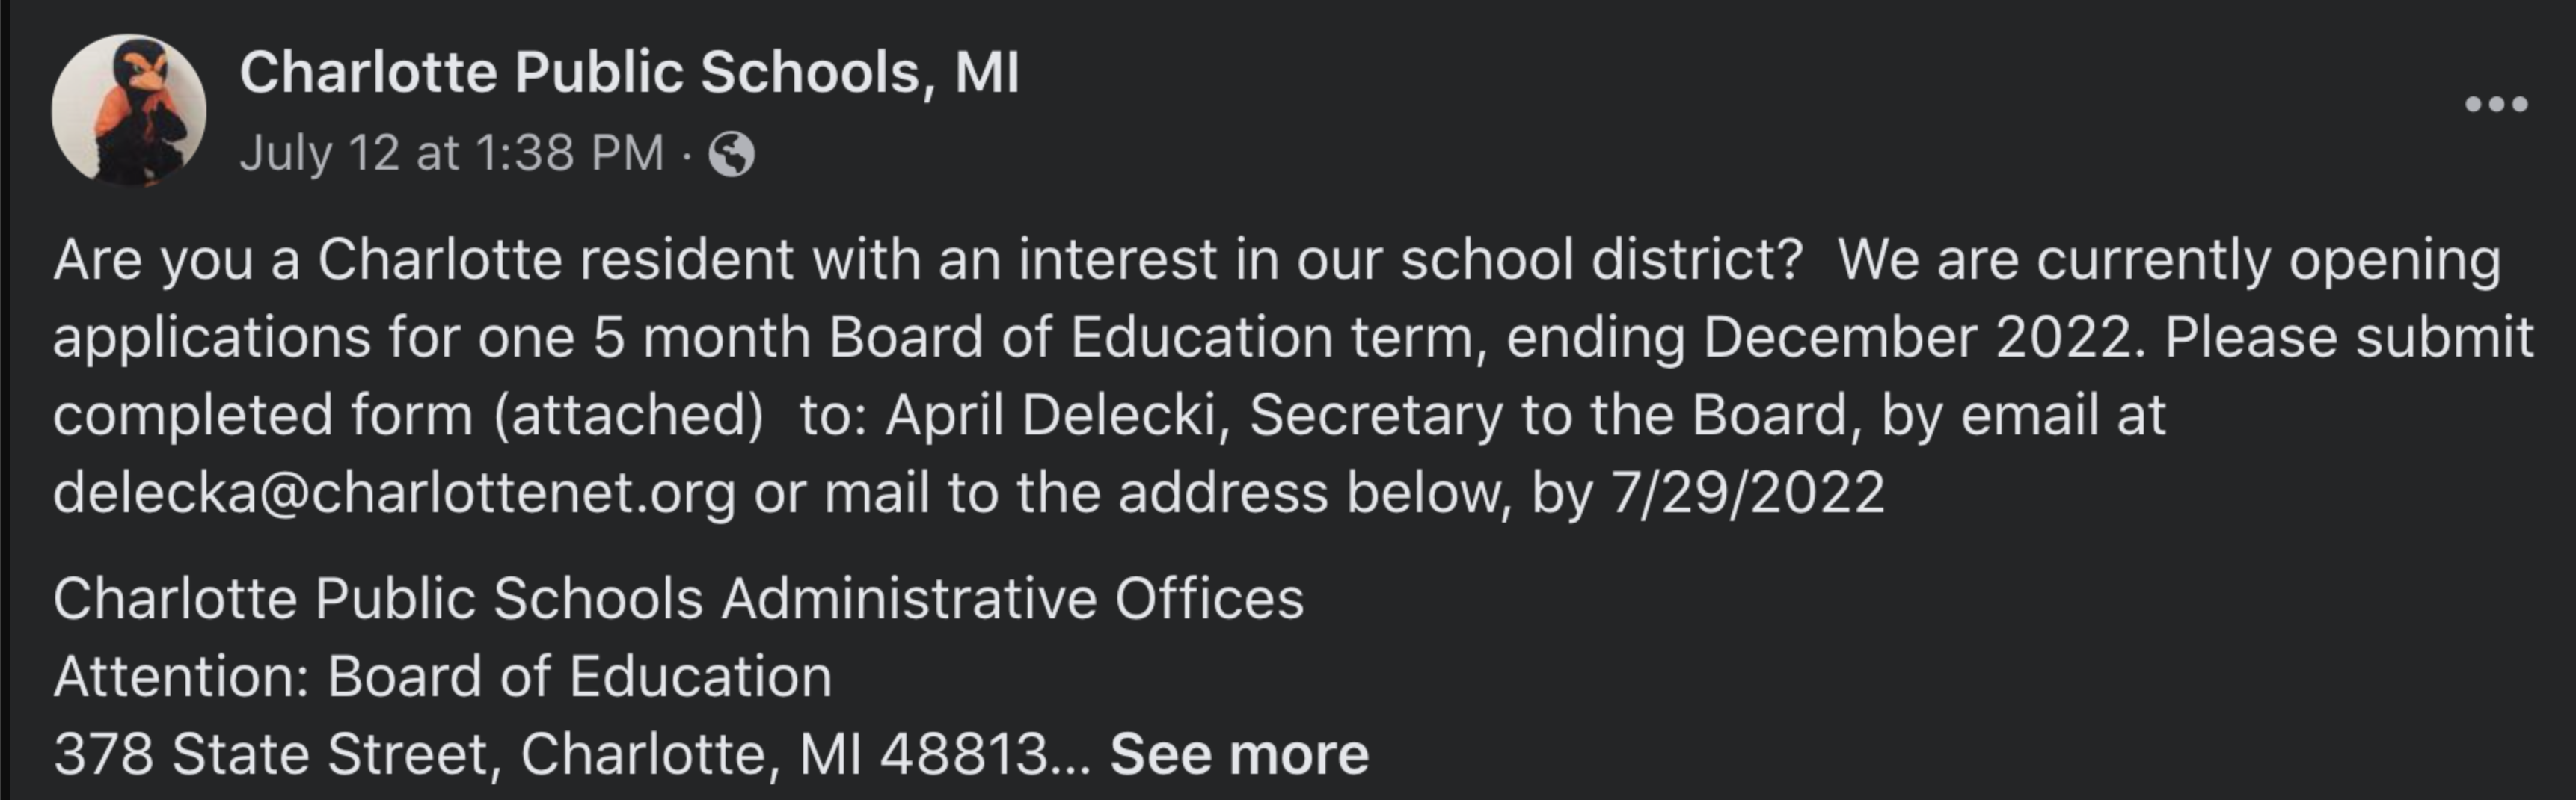Open the Charlotte Public Schools mascot avatar

click(x=129, y=110)
